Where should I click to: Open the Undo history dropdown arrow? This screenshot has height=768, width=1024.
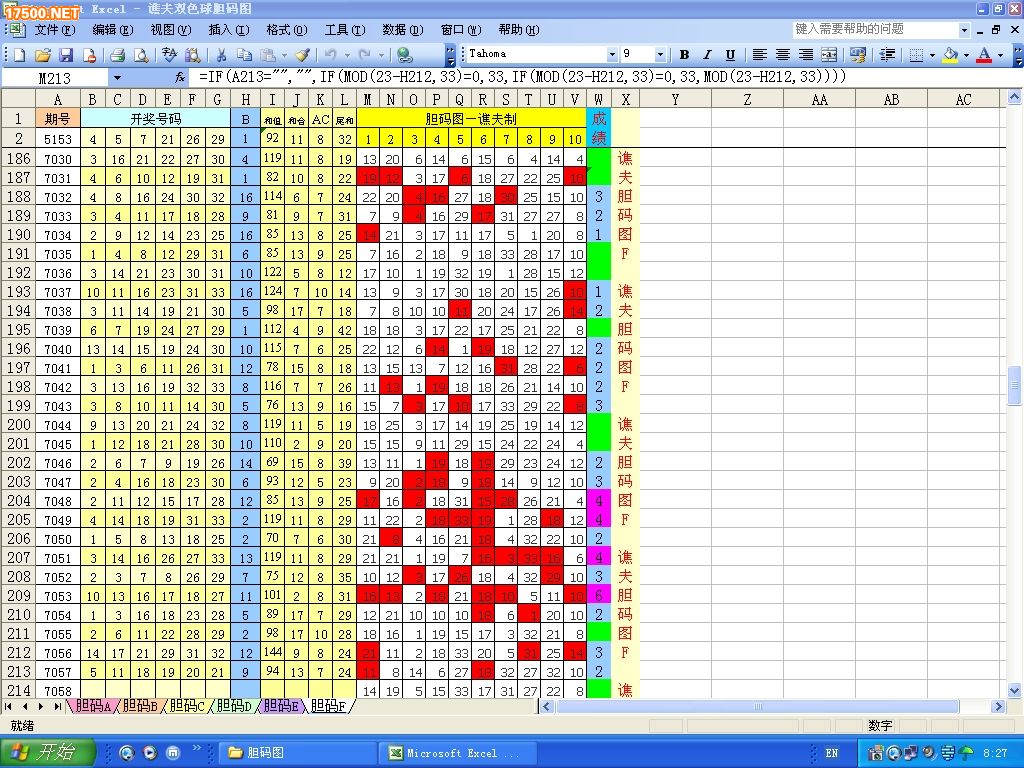point(347,55)
